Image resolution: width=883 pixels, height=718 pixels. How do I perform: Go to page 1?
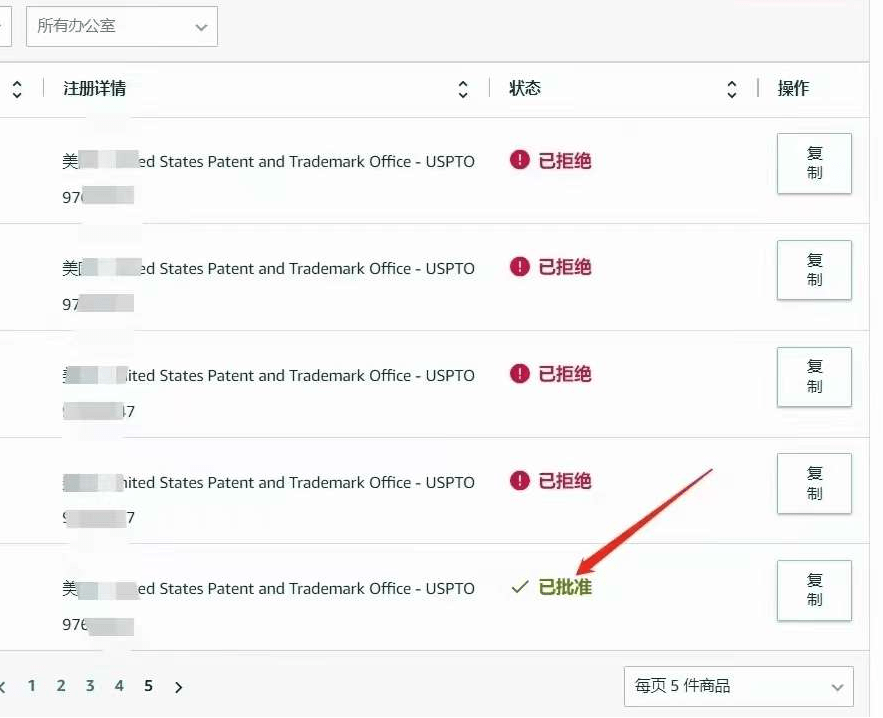coord(32,686)
